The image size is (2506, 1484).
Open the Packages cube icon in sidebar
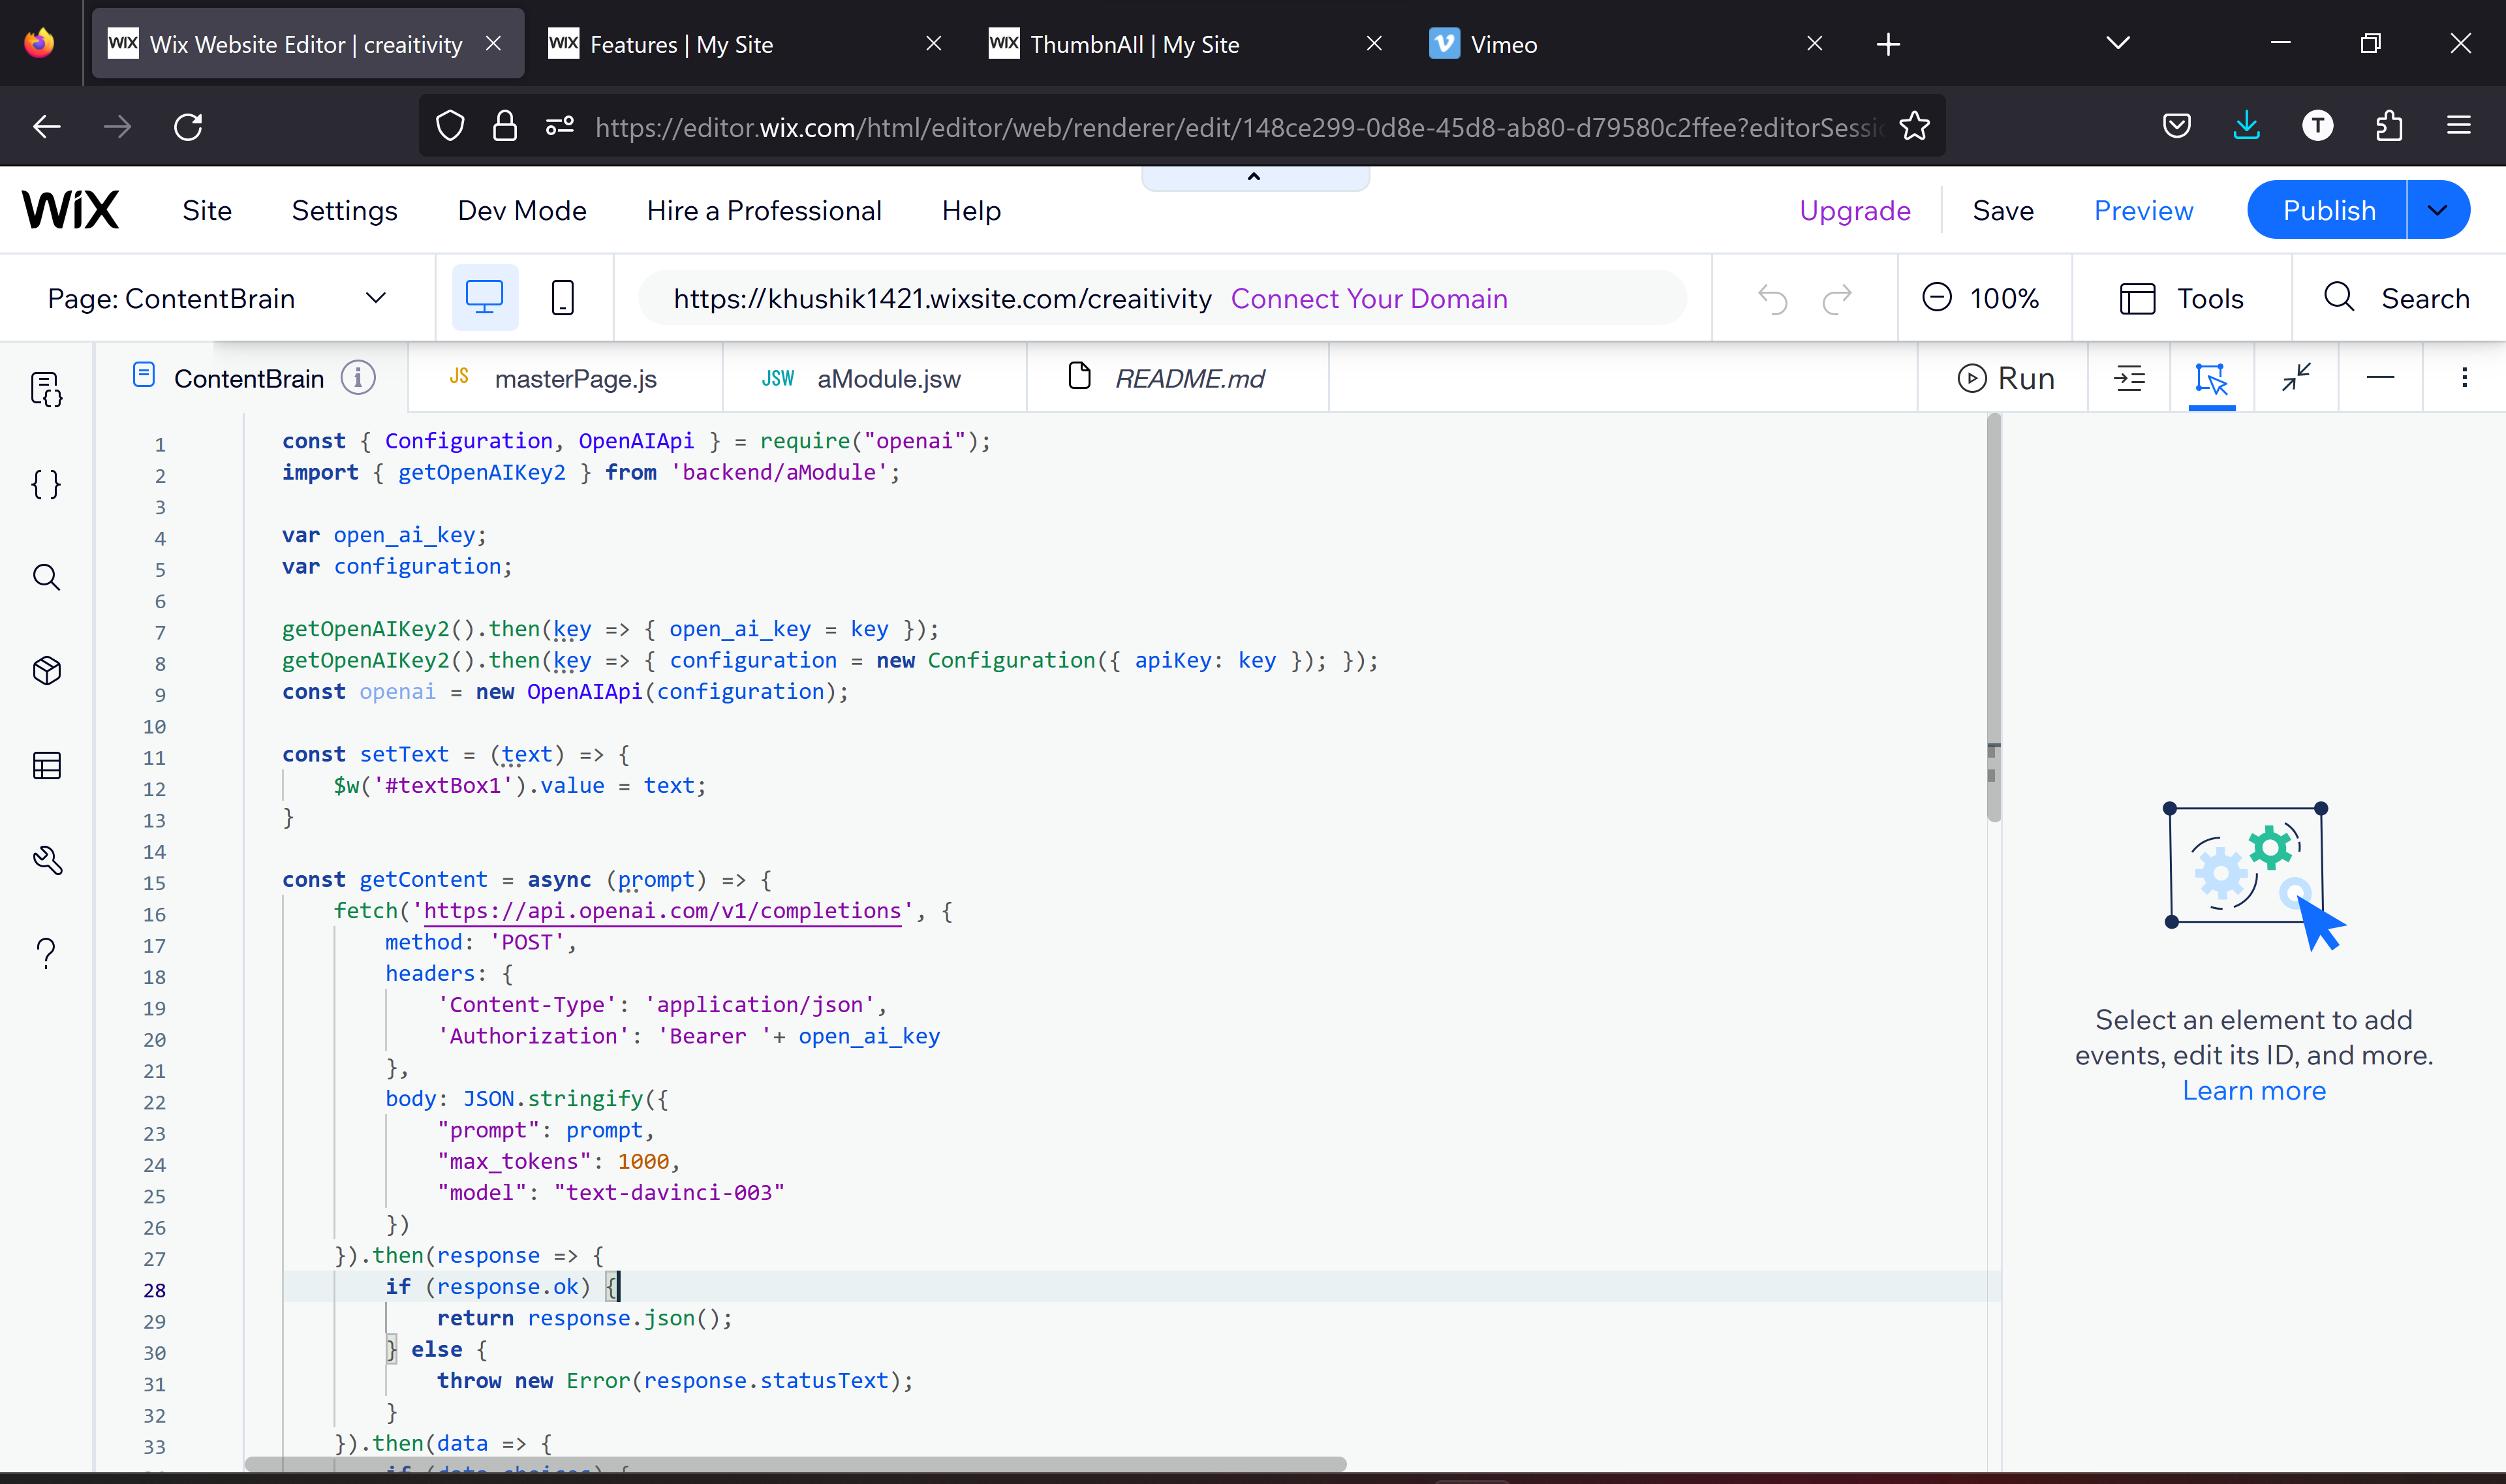click(46, 670)
